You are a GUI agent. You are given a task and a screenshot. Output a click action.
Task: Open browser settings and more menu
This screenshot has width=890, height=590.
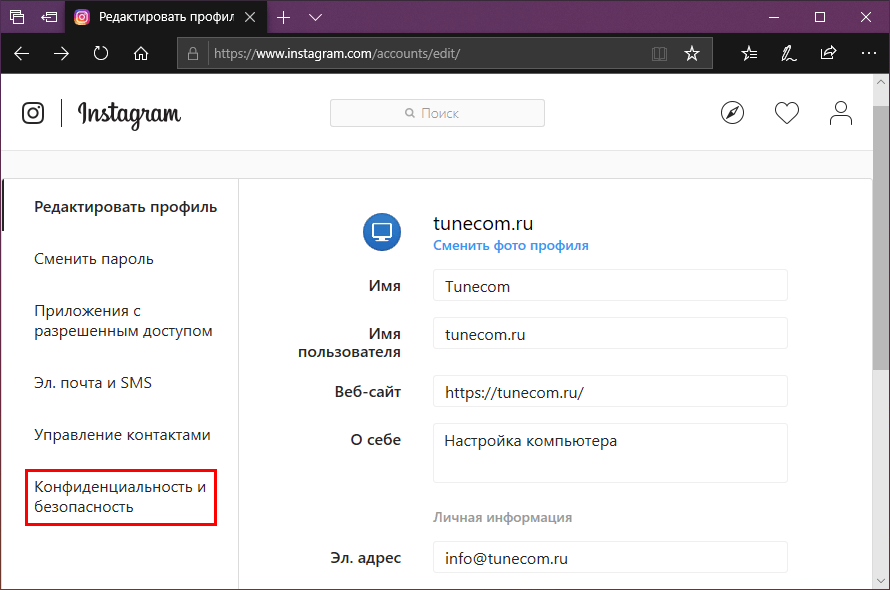coord(868,53)
